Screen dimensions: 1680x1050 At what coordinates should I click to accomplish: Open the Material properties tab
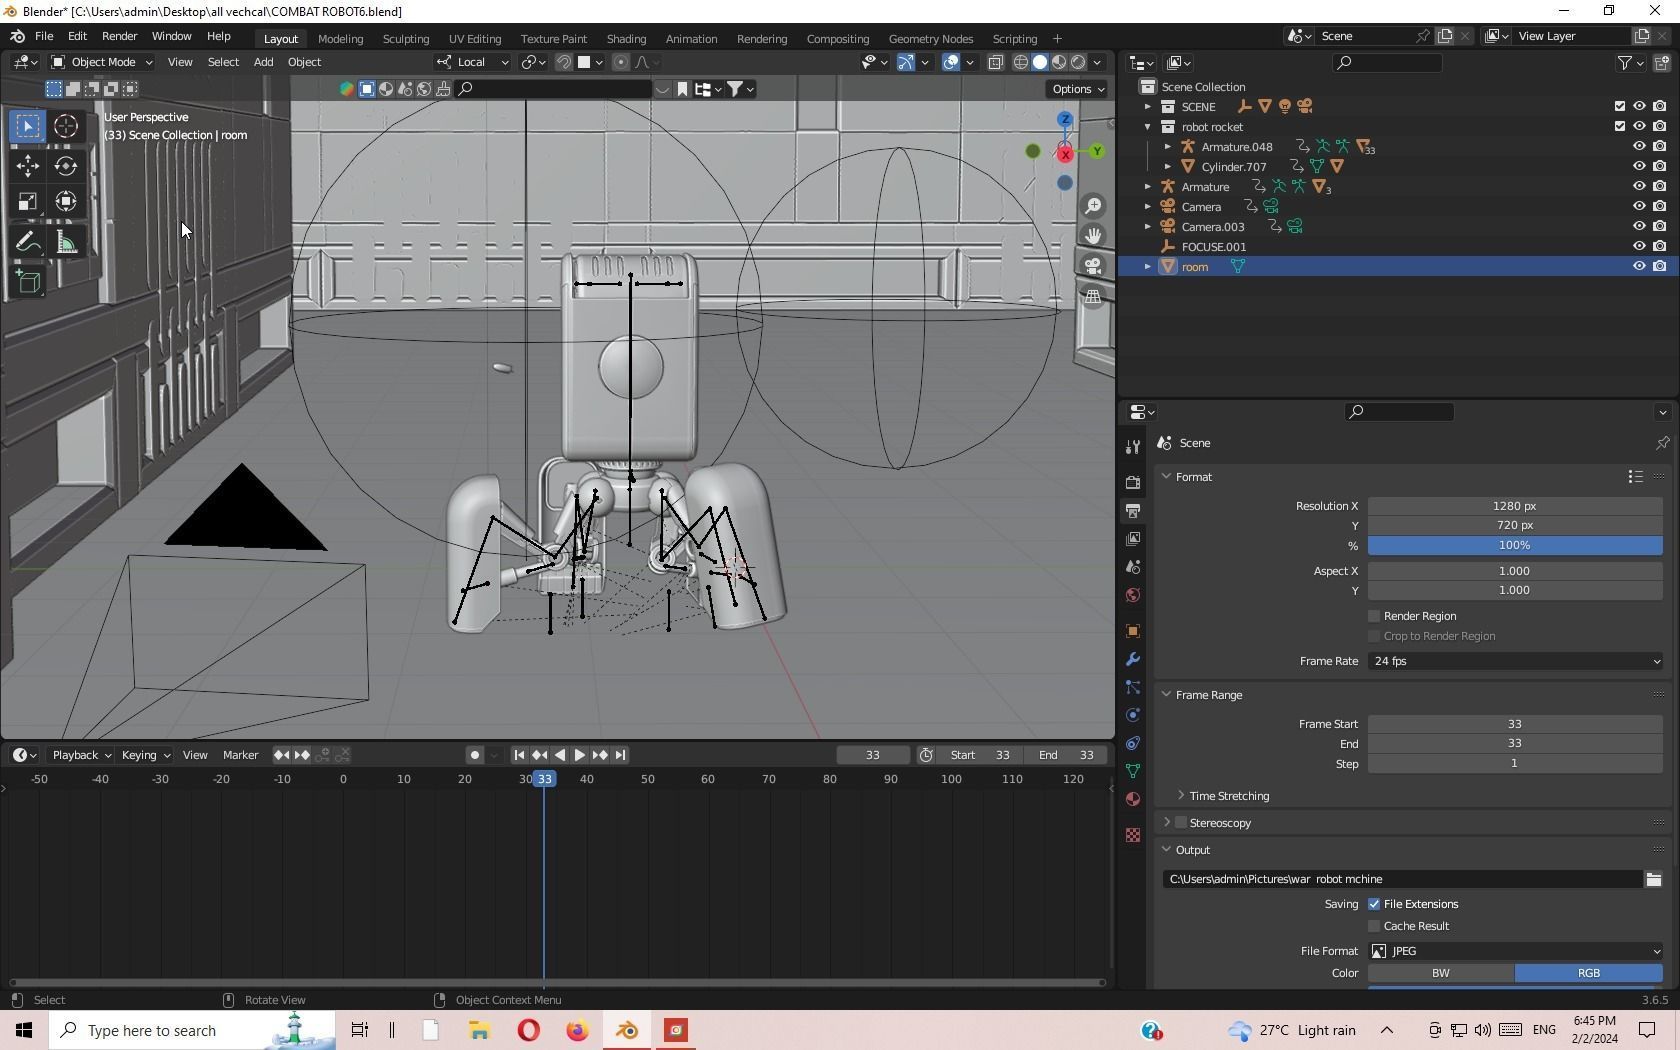tap(1132, 799)
